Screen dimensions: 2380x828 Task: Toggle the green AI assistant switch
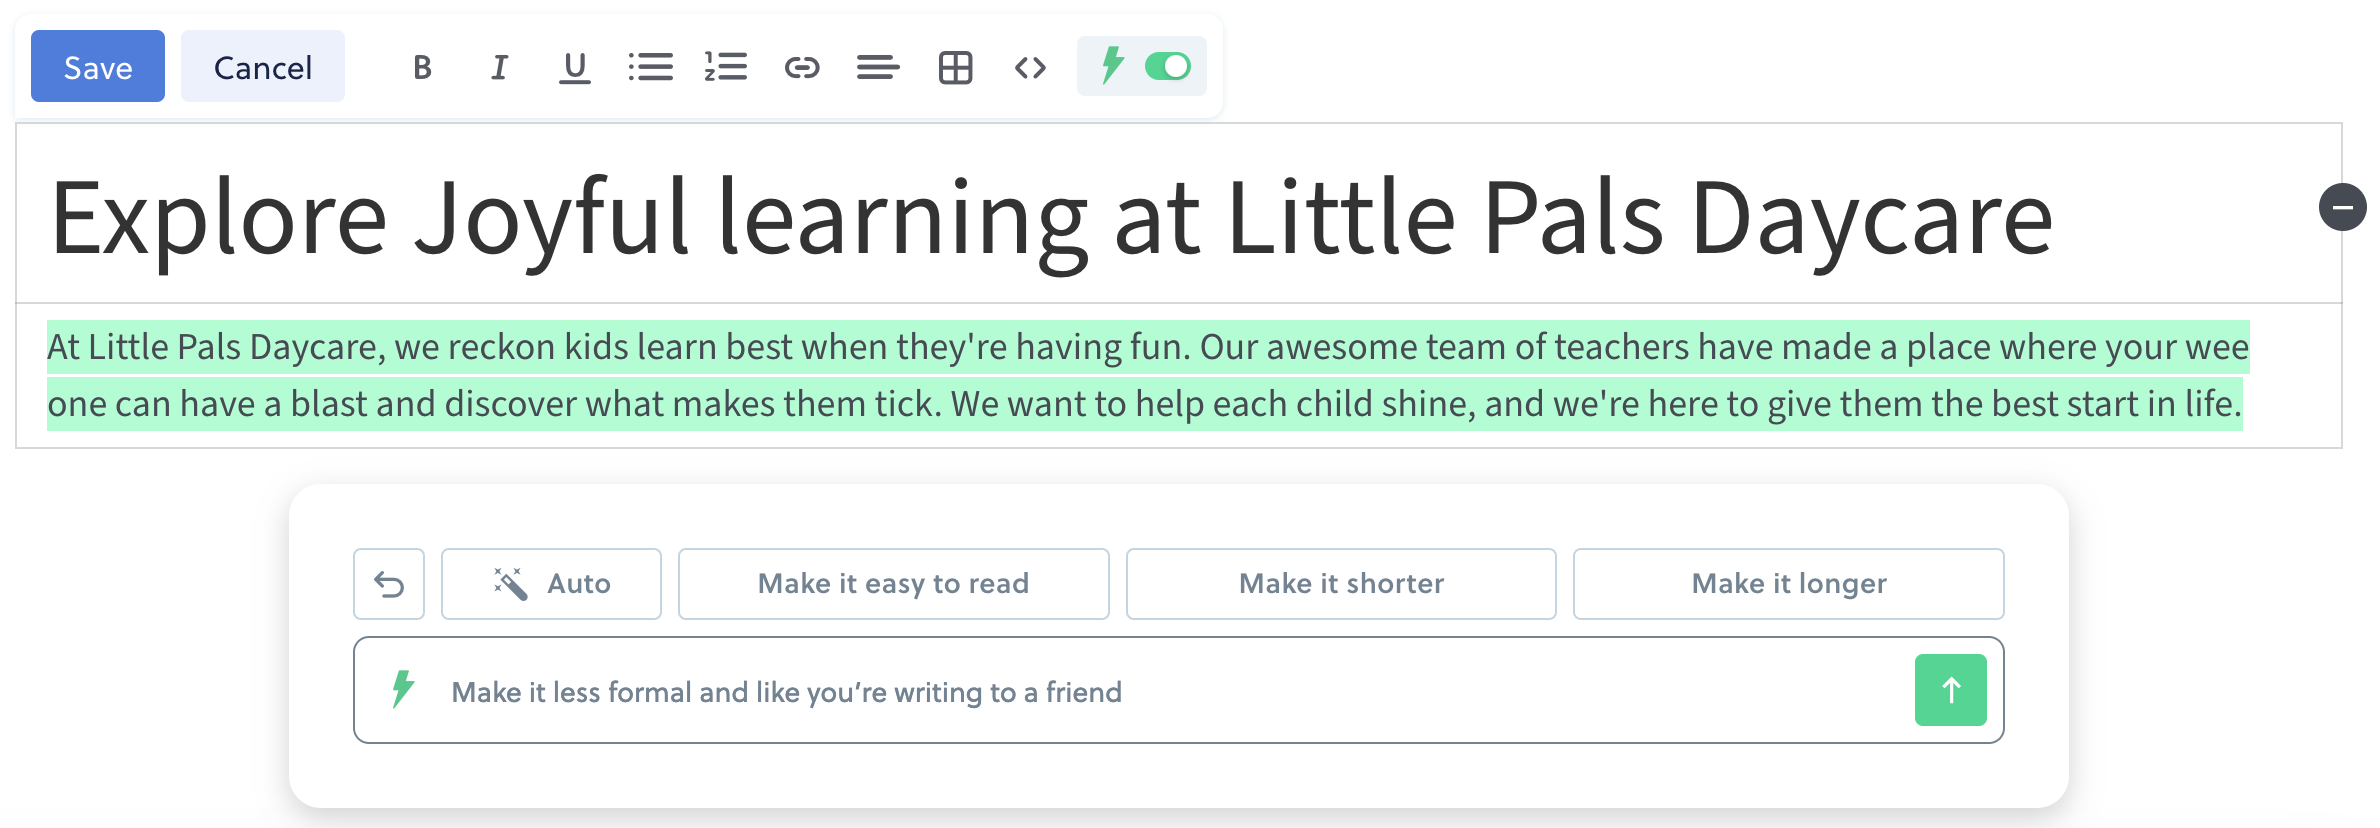(1168, 66)
